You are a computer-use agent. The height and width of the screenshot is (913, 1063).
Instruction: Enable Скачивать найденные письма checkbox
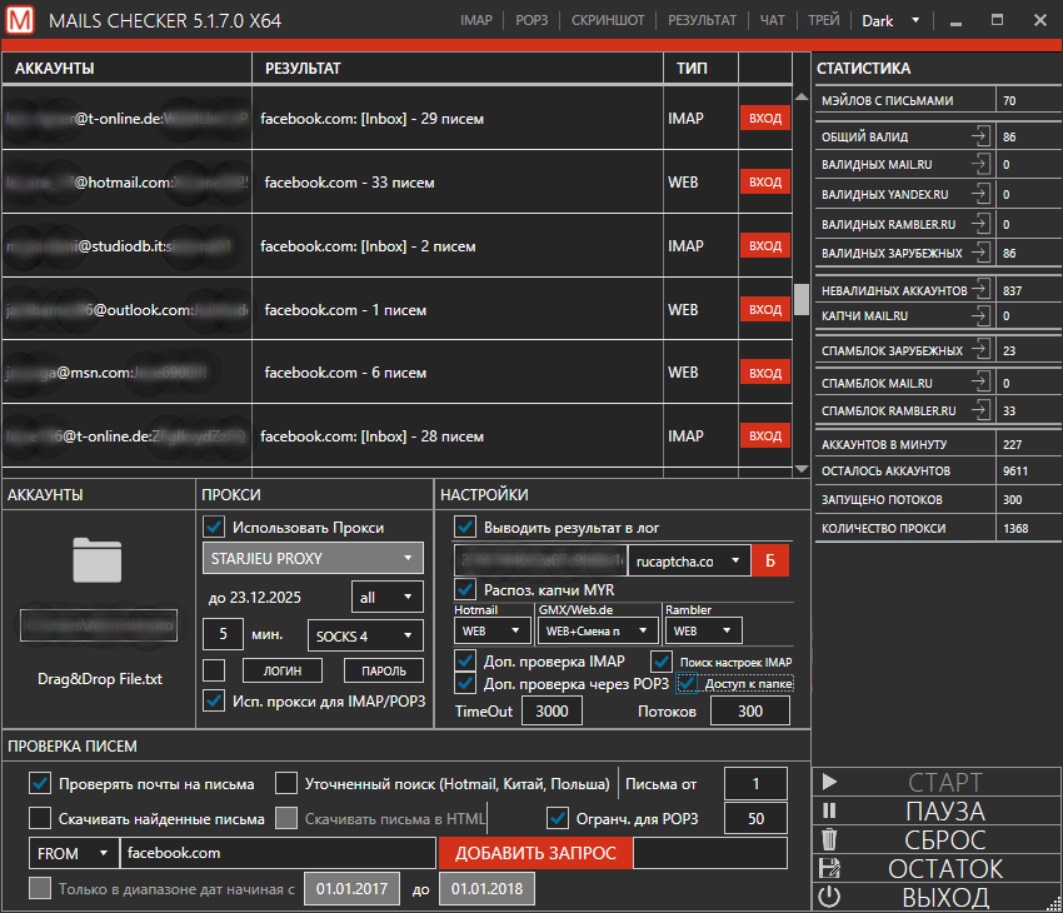[x=40, y=819]
